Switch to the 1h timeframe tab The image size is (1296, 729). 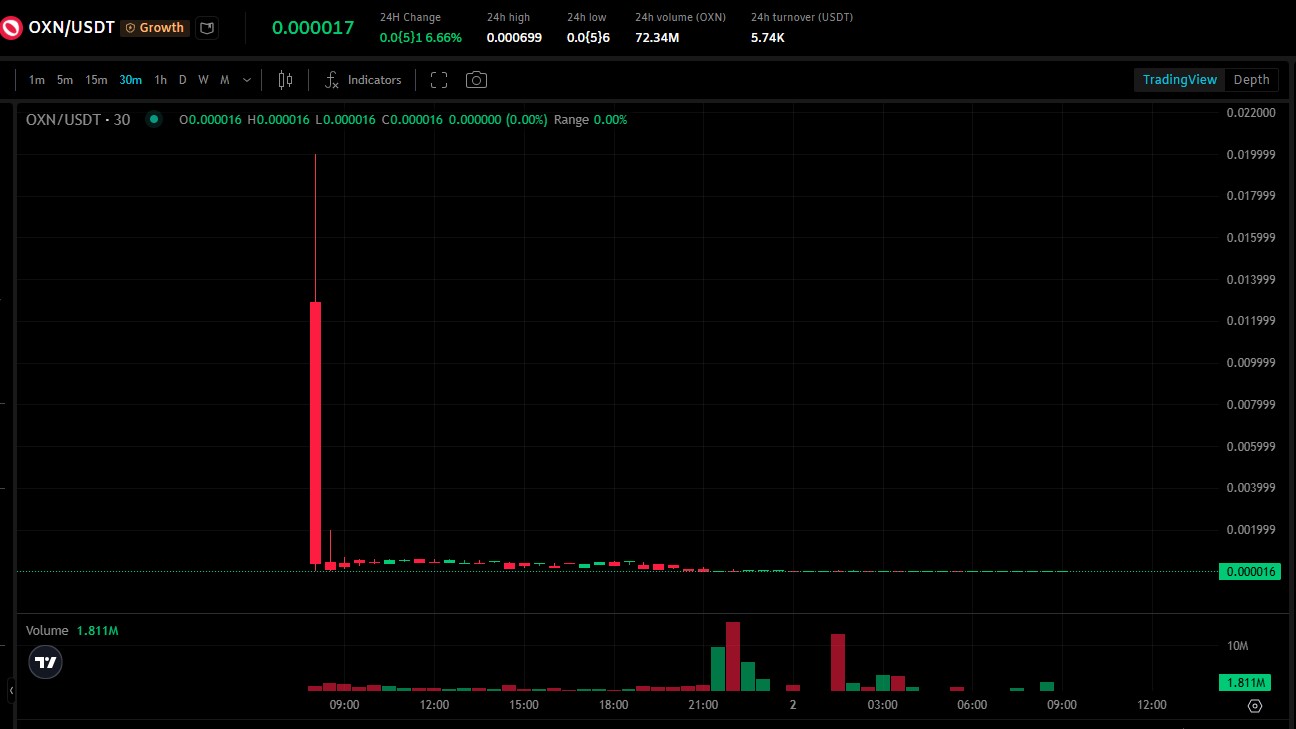tap(160, 79)
